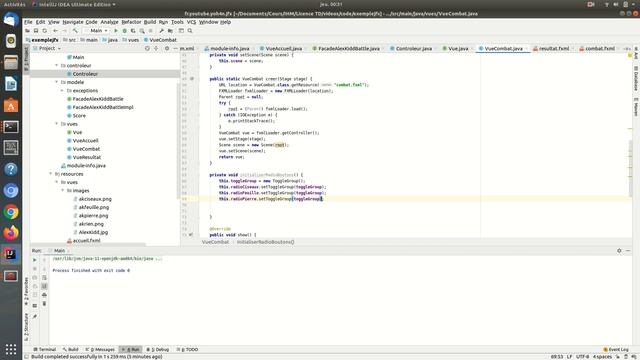Screen dimensions: 640x360
Task: Click the Synchronize toolbar icon
Action: click(x=44, y=31)
